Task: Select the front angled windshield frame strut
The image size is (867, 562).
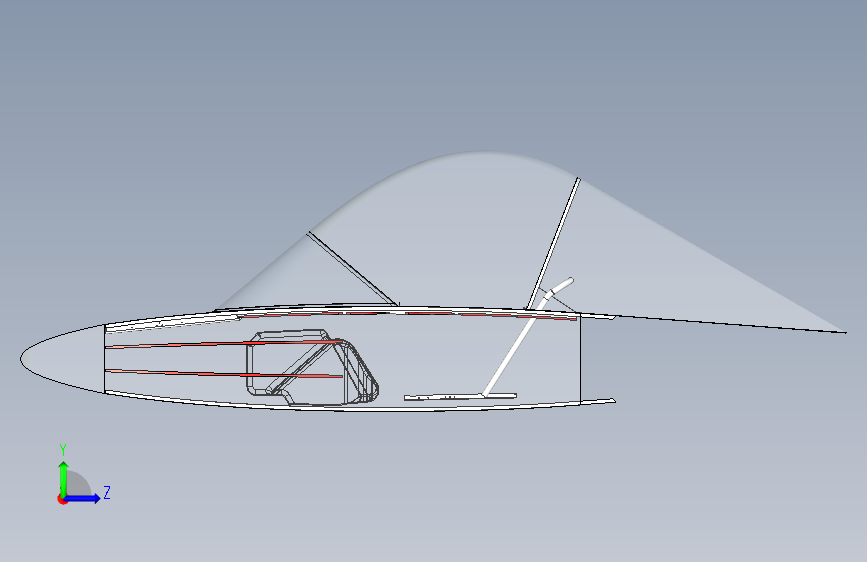Action: pyautogui.click(x=352, y=269)
